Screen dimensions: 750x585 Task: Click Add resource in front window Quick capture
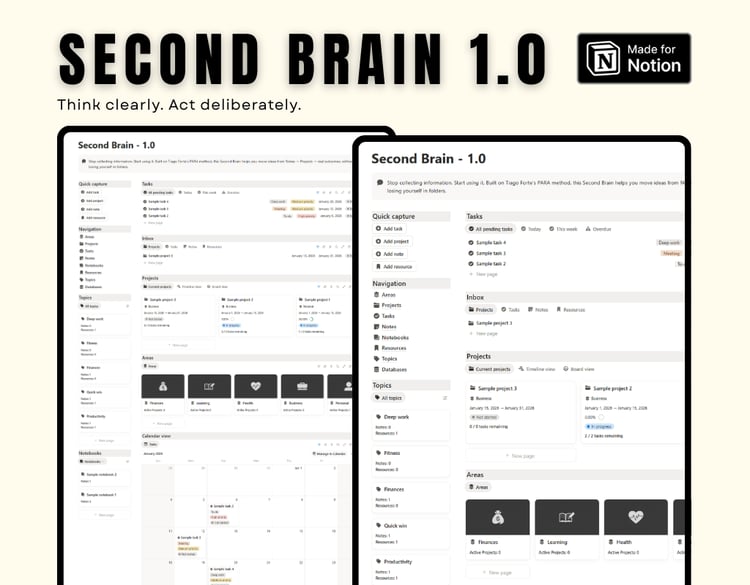click(394, 266)
